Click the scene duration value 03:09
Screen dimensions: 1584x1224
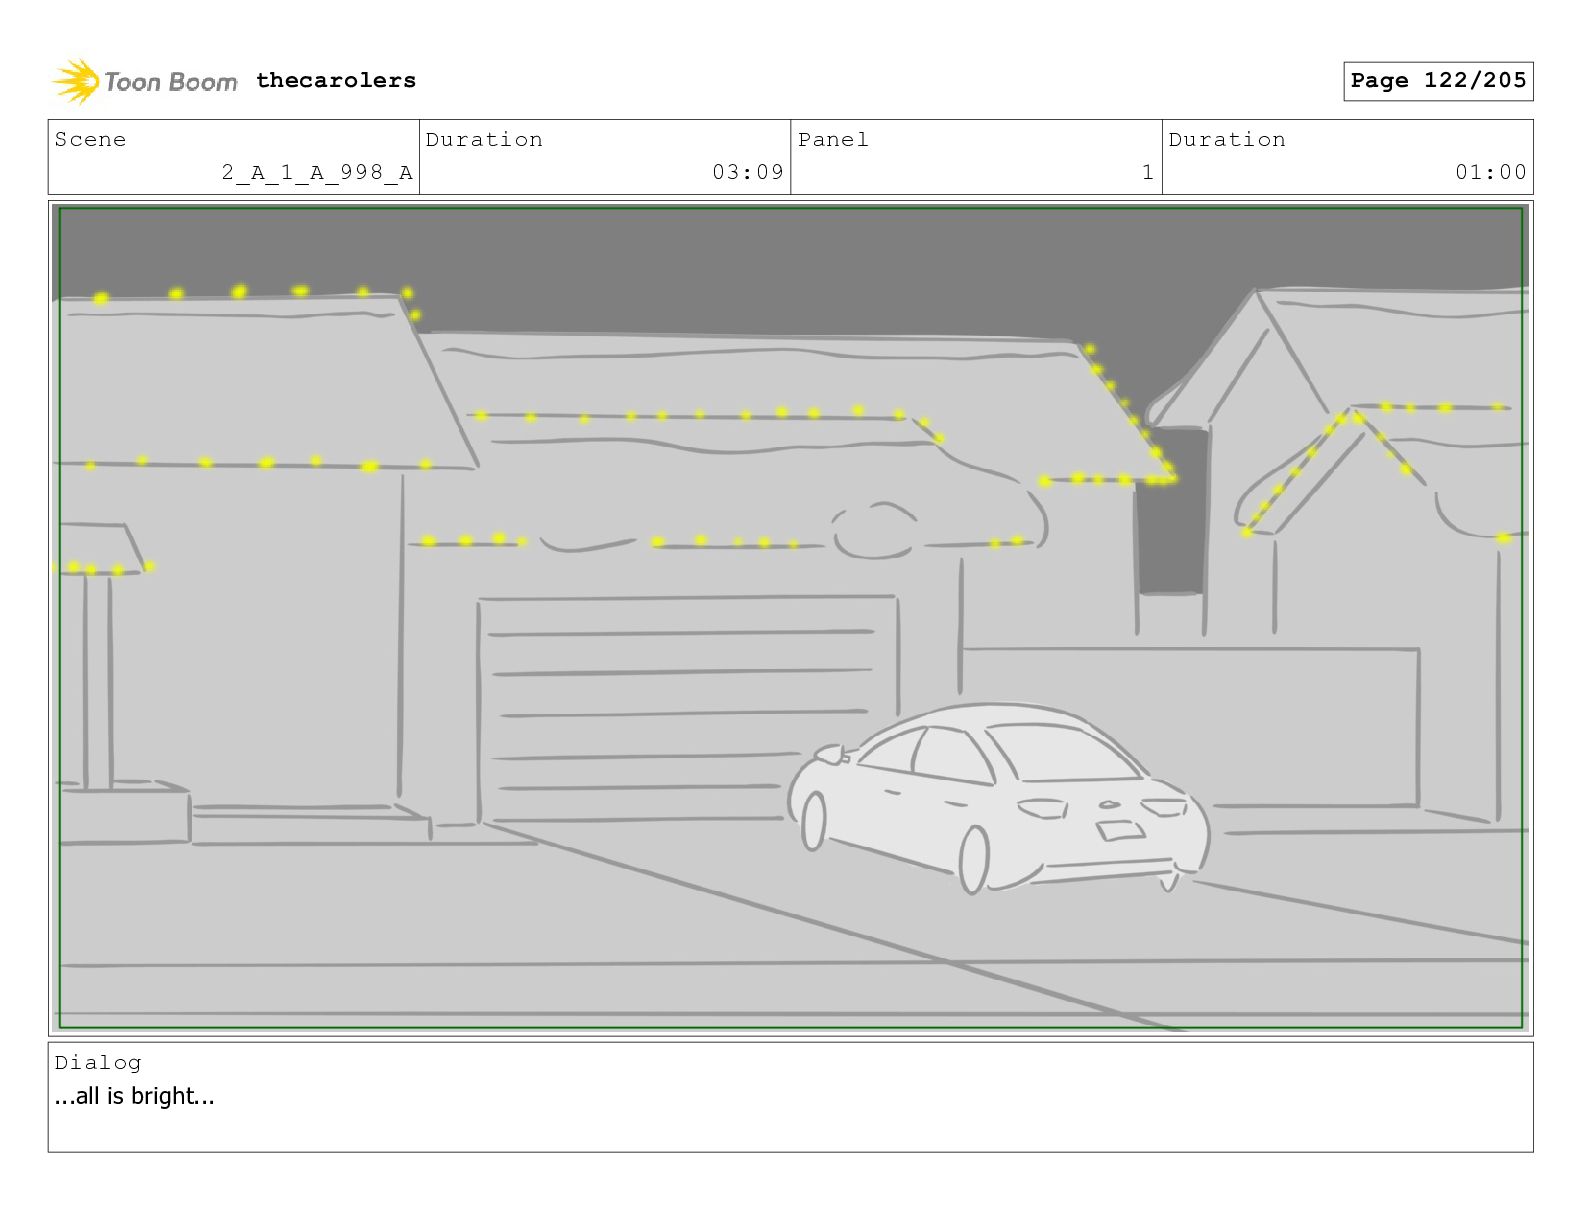[x=747, y=173]
